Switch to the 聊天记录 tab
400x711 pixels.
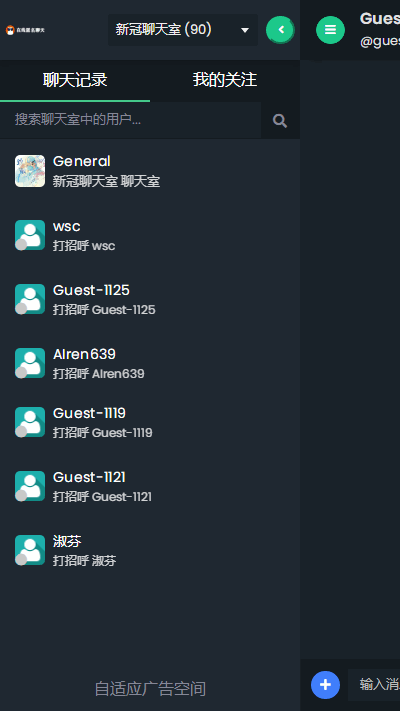click(75, 80)
